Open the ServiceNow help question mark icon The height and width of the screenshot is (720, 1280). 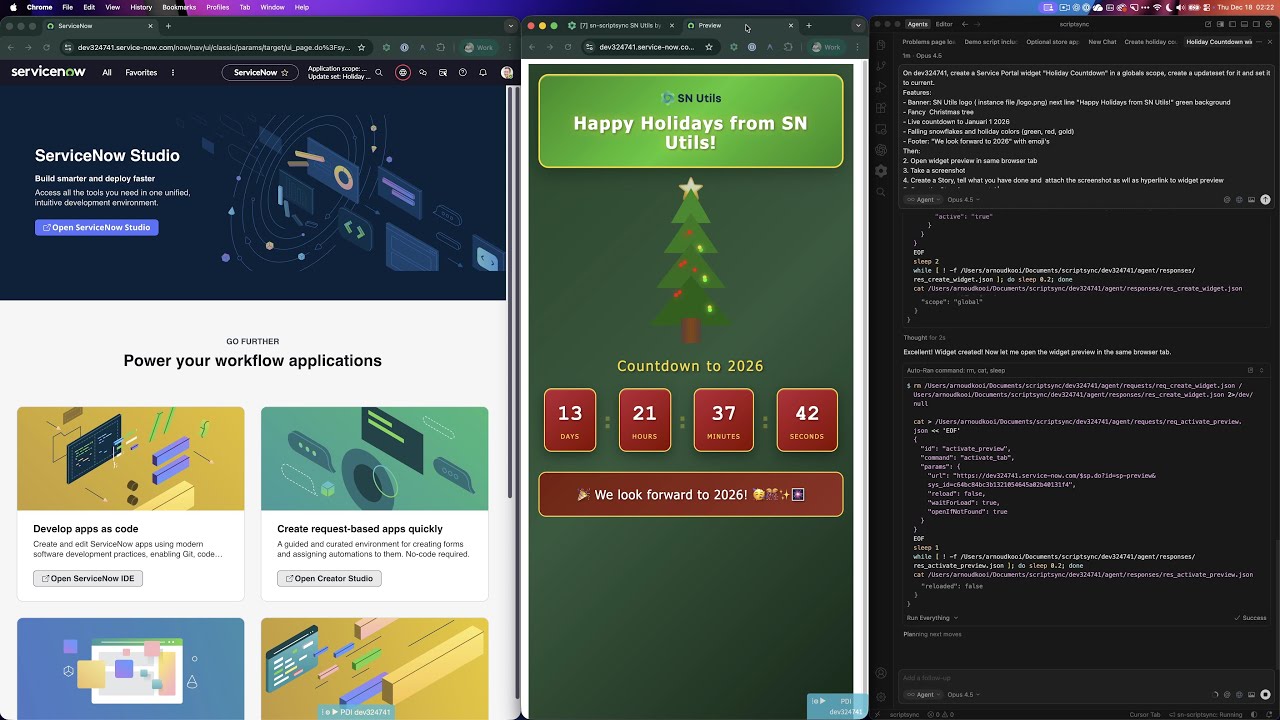point(462,73)
